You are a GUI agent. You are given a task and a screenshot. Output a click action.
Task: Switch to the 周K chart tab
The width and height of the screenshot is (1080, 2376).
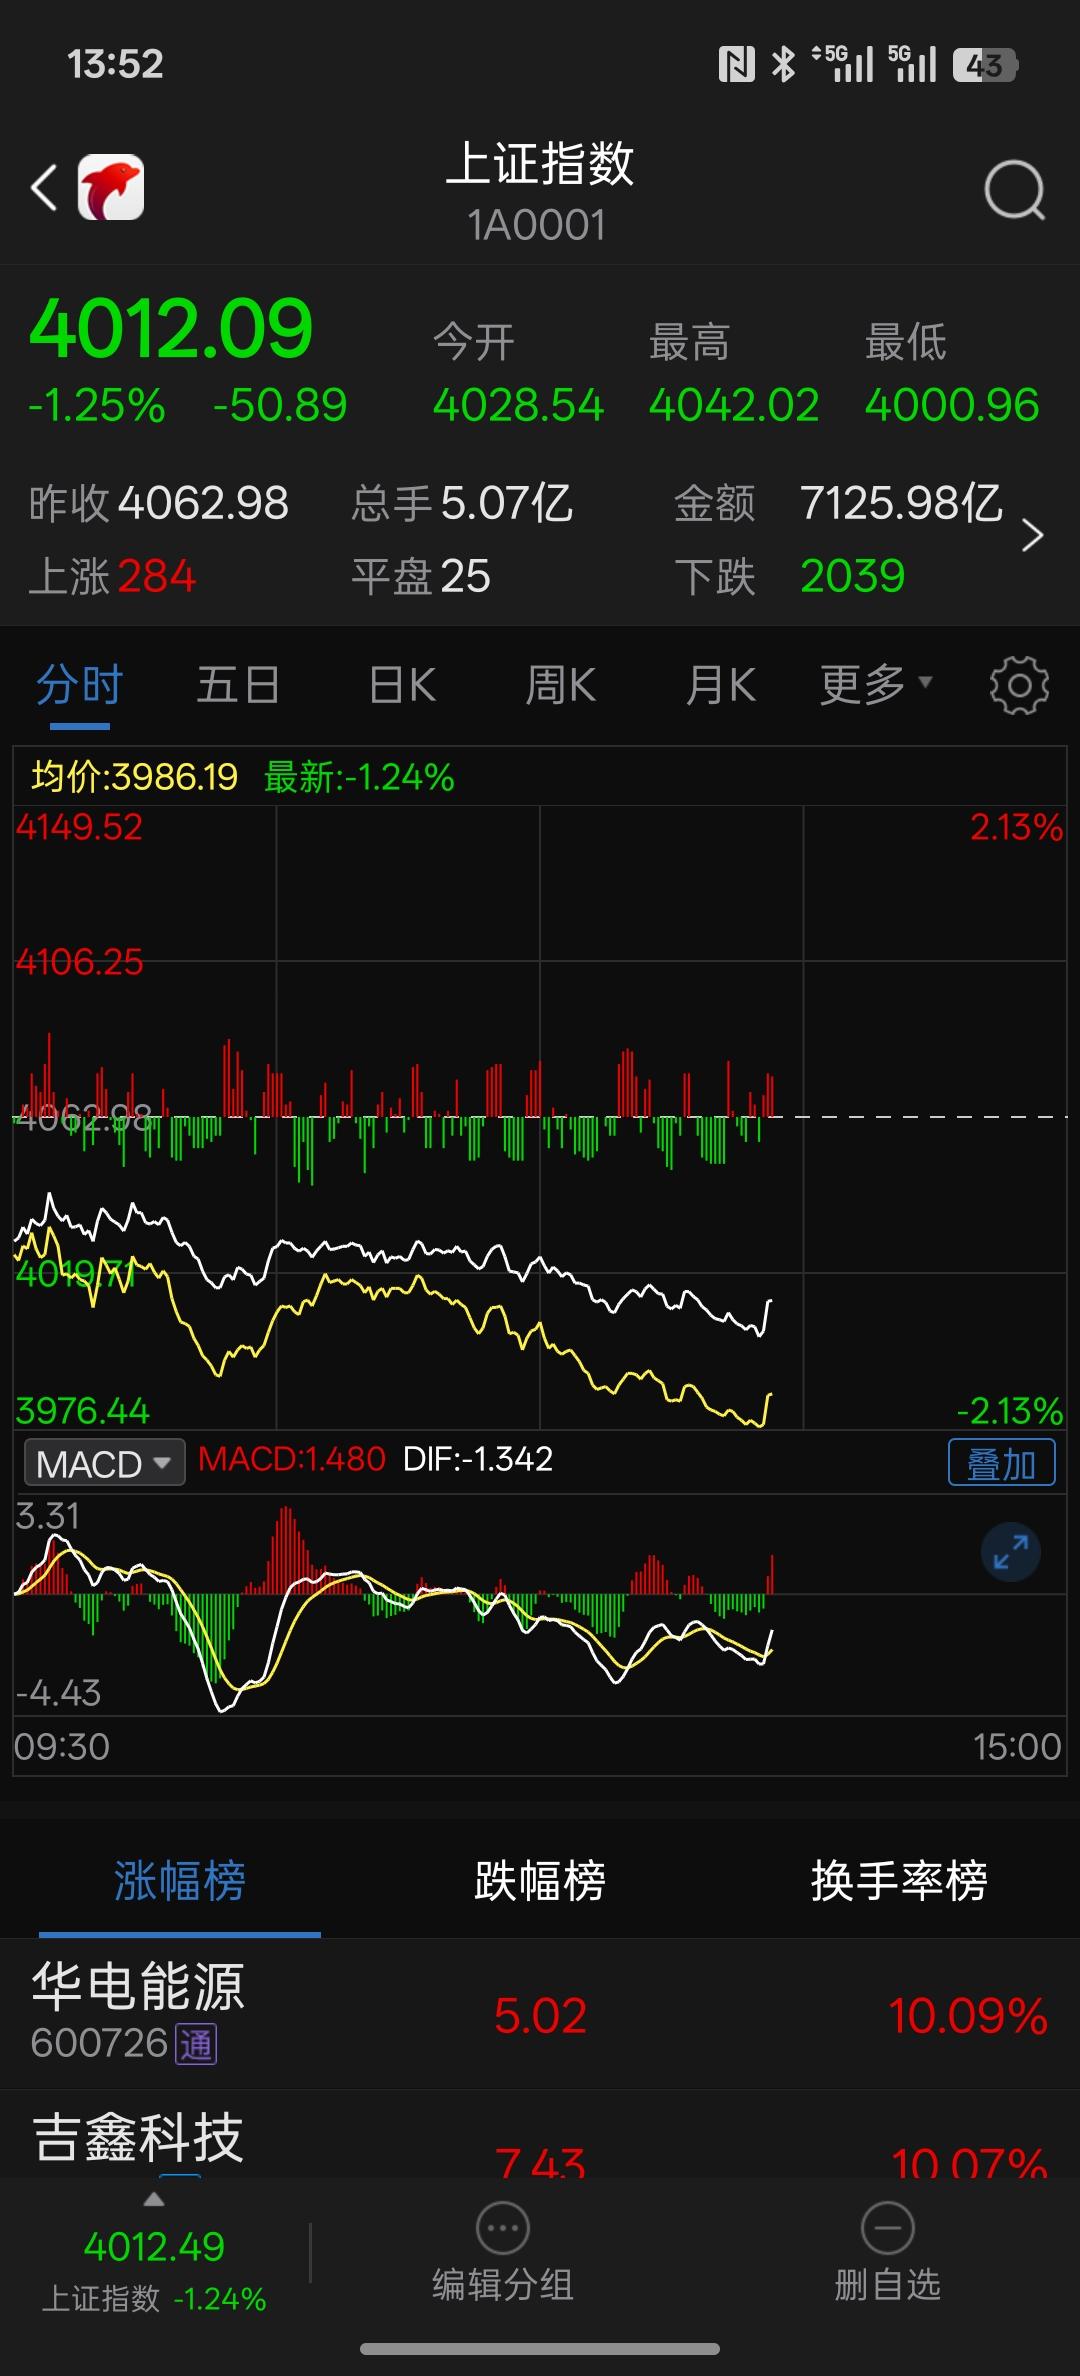[561, 685]
